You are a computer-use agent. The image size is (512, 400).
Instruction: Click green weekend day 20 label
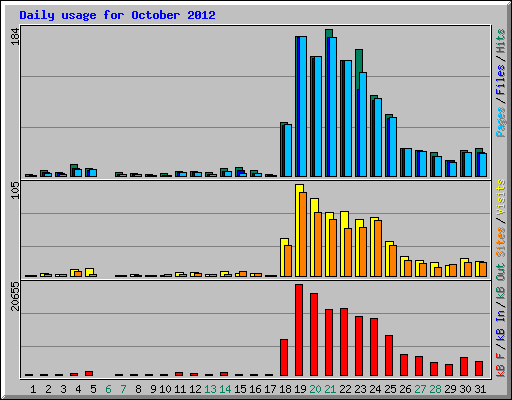(x=315, y=389)
